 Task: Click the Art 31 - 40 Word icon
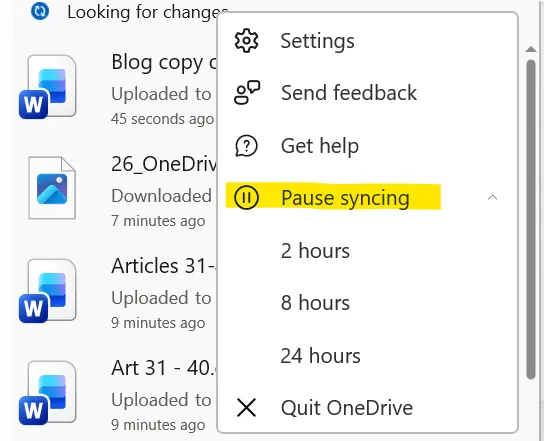coord(48,393)
